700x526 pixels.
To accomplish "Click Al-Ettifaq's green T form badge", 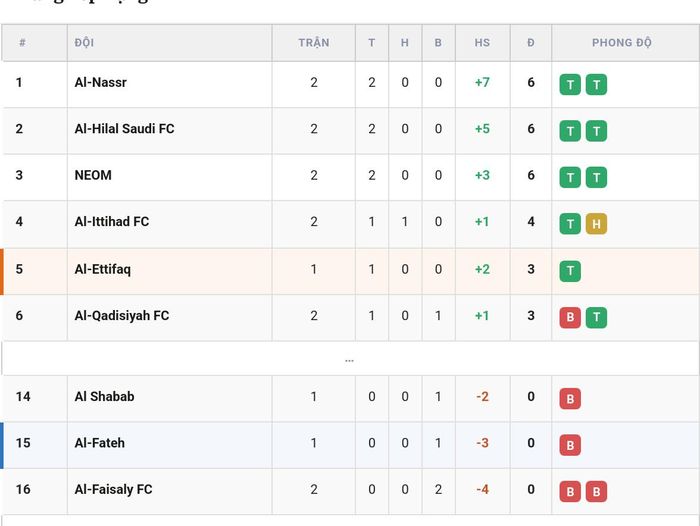I will (570, 271).
